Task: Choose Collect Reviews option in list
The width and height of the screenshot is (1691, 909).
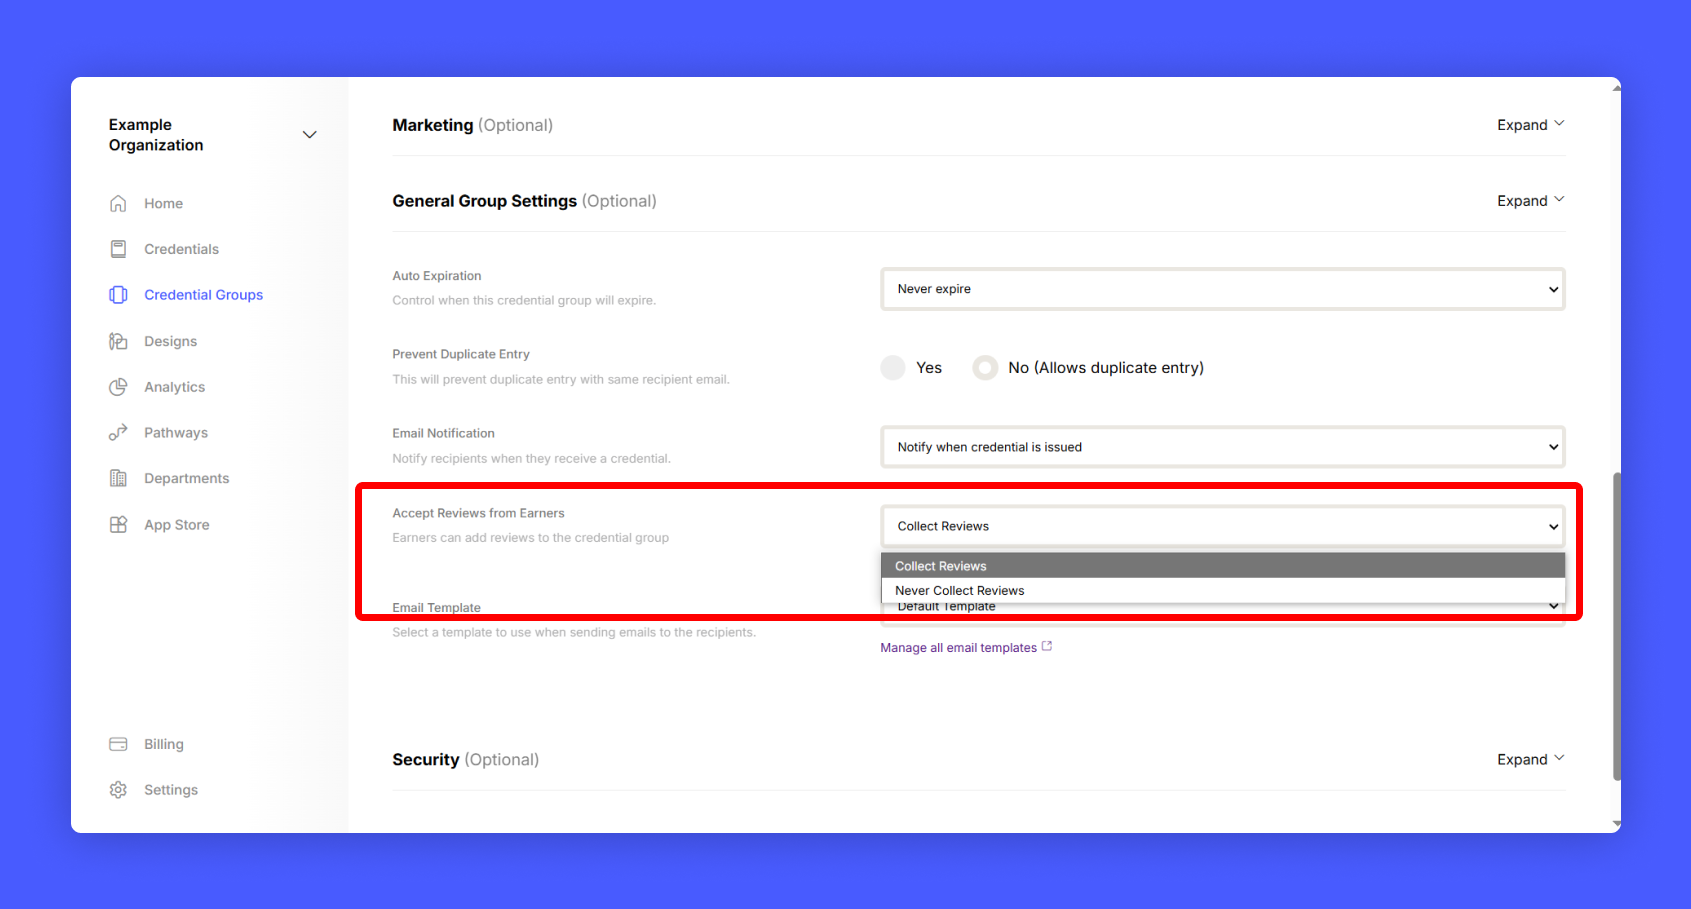Action: (x=941, y=566)
